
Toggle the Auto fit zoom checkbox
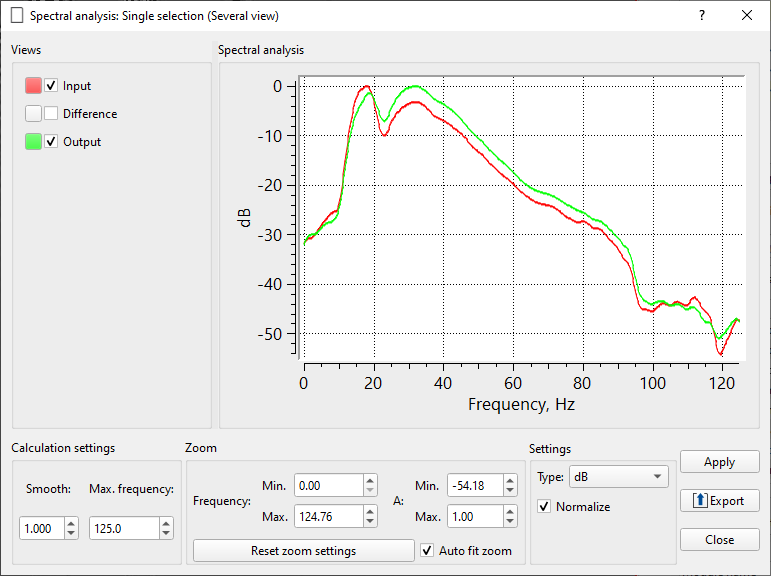428,551
